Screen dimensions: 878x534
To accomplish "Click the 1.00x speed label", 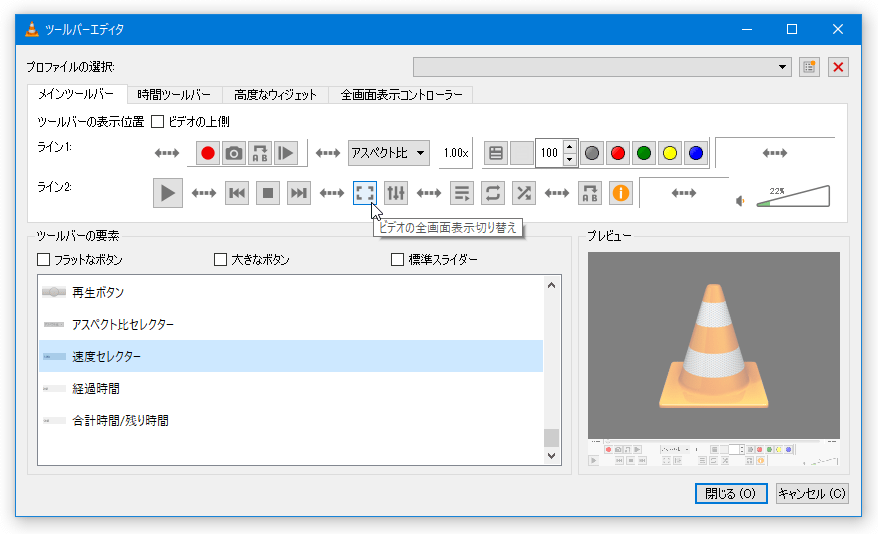I will coord(456,153).
